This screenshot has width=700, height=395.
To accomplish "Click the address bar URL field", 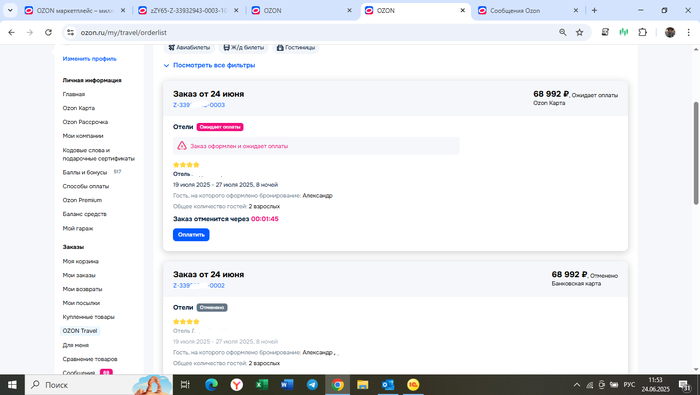I will pyautogui.click(x=312, y=32).
